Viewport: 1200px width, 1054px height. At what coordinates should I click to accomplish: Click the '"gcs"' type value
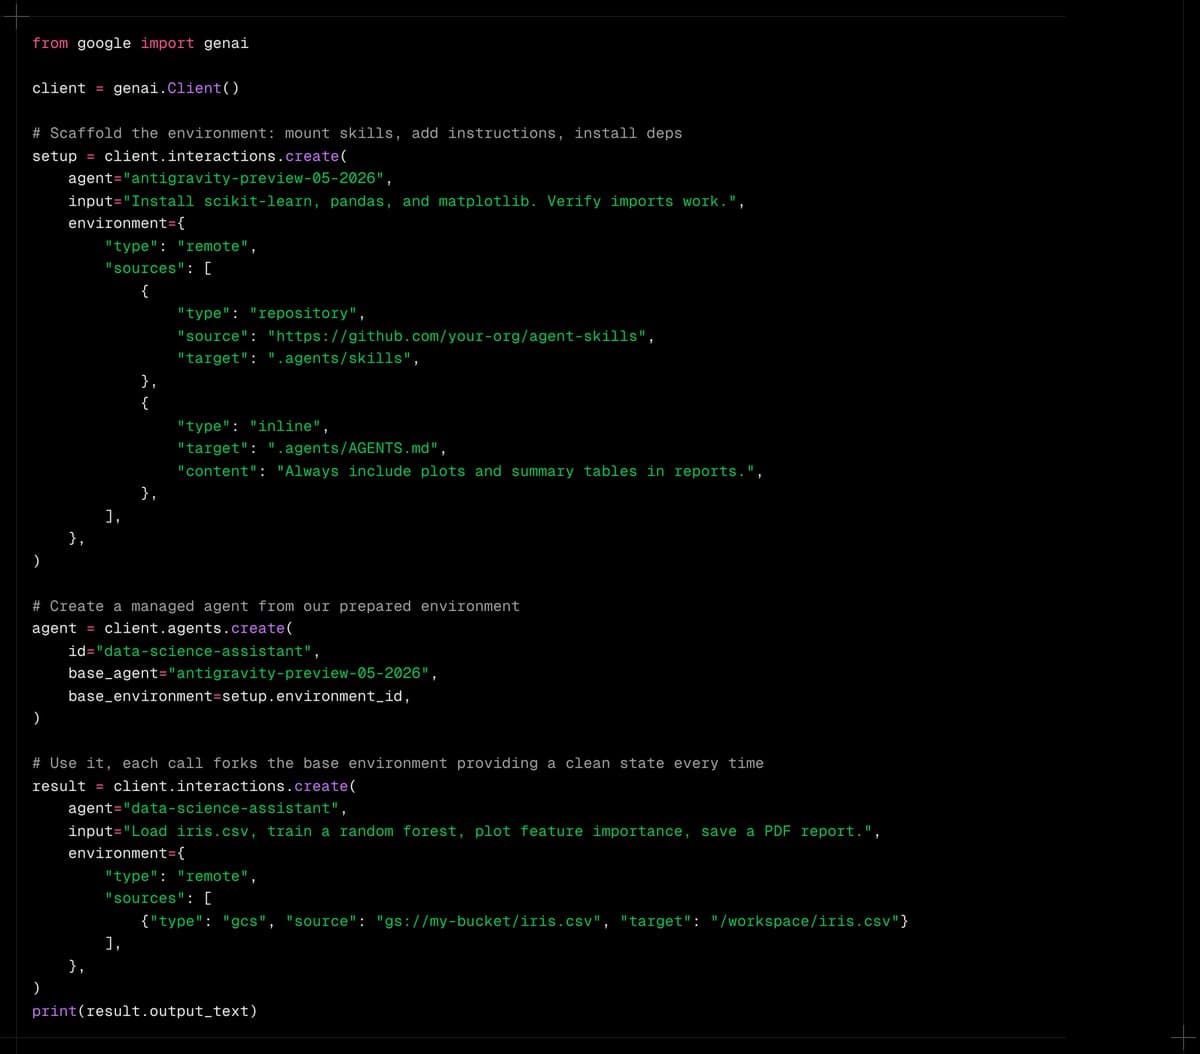[x=244, y=921]
